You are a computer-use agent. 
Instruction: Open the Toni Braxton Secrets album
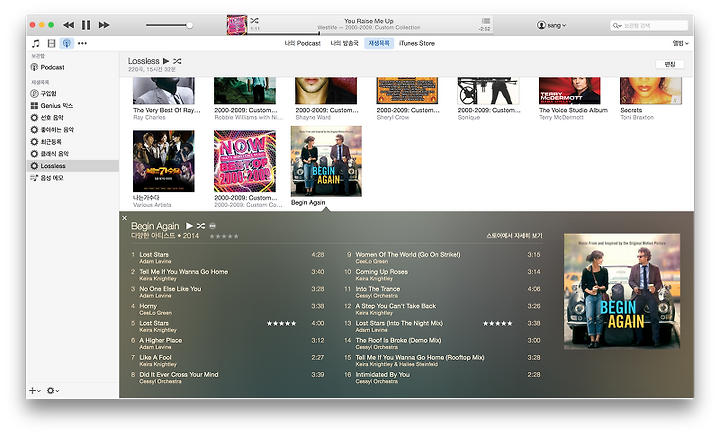(x=651, y=91)
